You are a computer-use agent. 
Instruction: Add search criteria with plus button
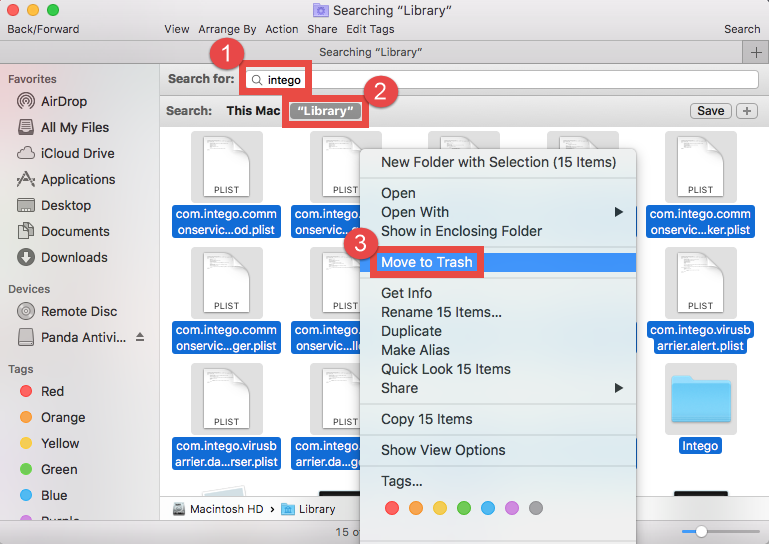click(747, 111)
